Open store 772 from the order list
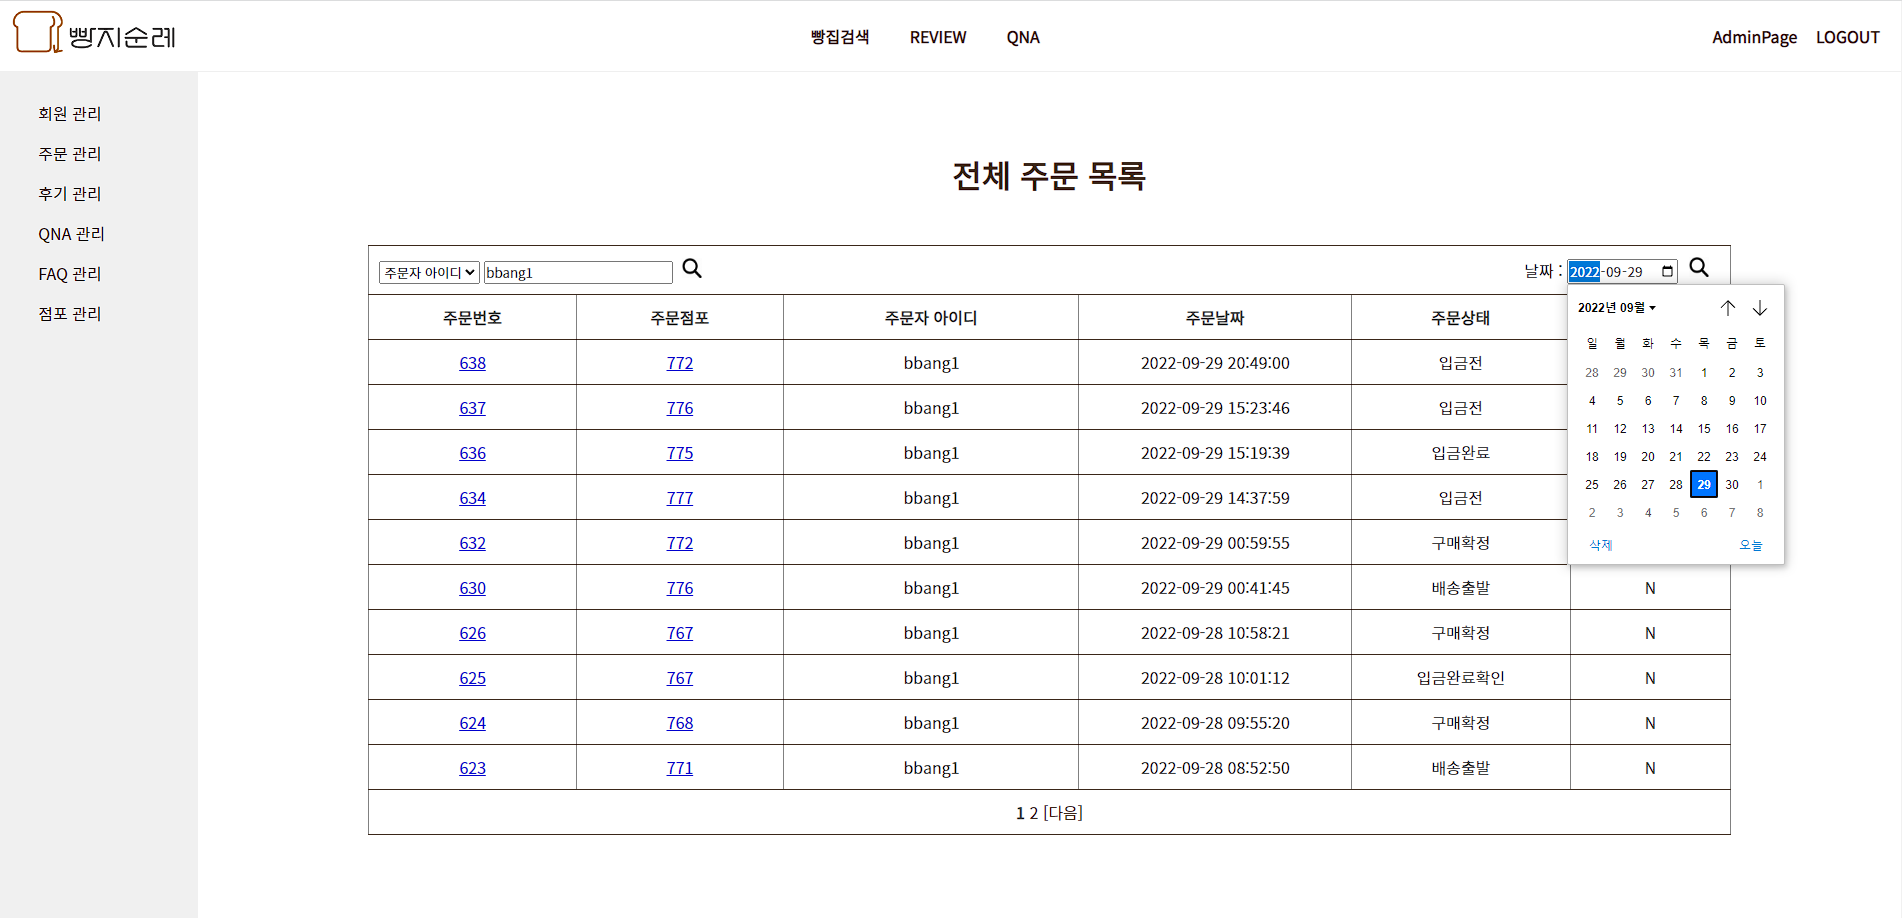 pyautogui.click(x=679, y=362)
